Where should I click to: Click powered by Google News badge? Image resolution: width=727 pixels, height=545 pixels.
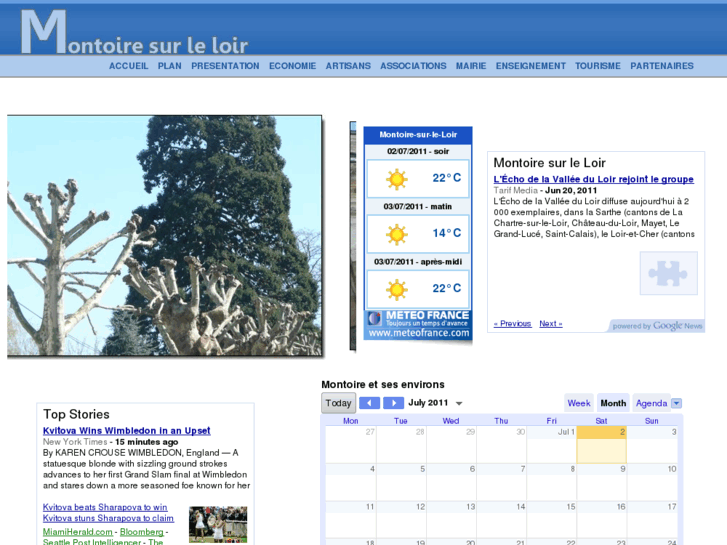point(657,326)
